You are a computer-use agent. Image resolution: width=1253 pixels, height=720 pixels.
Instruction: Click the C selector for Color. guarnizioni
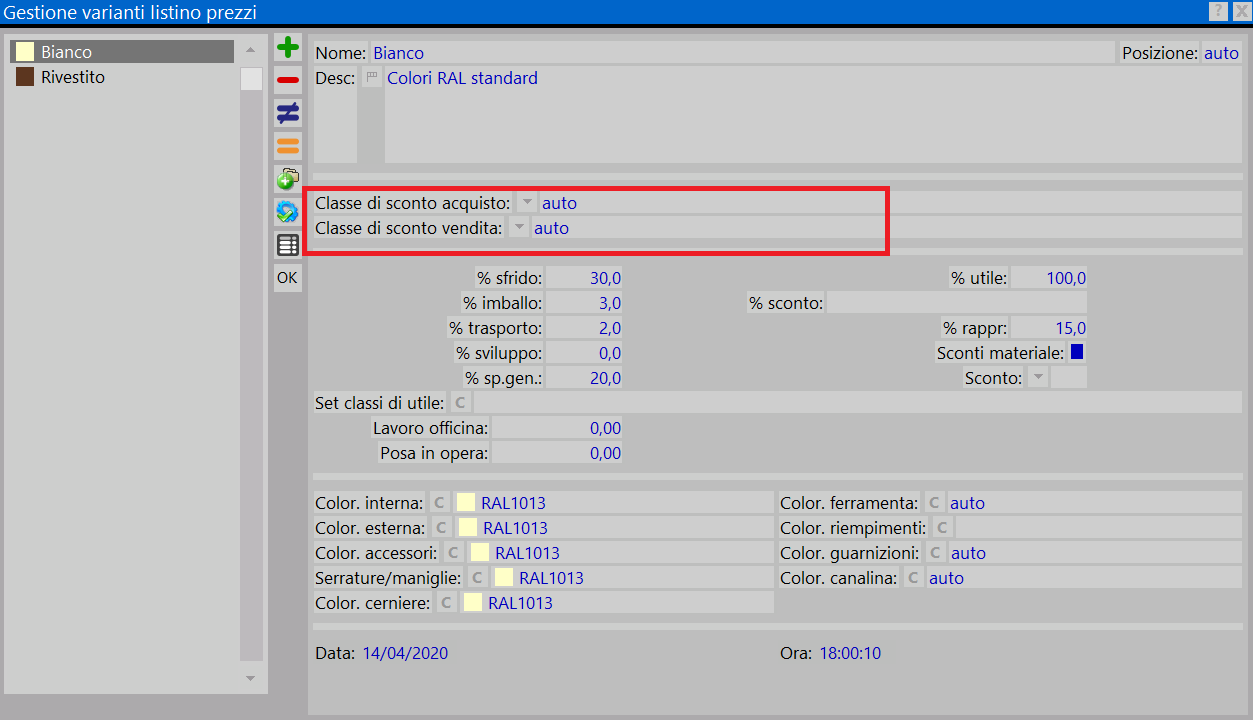pos(935,552)
